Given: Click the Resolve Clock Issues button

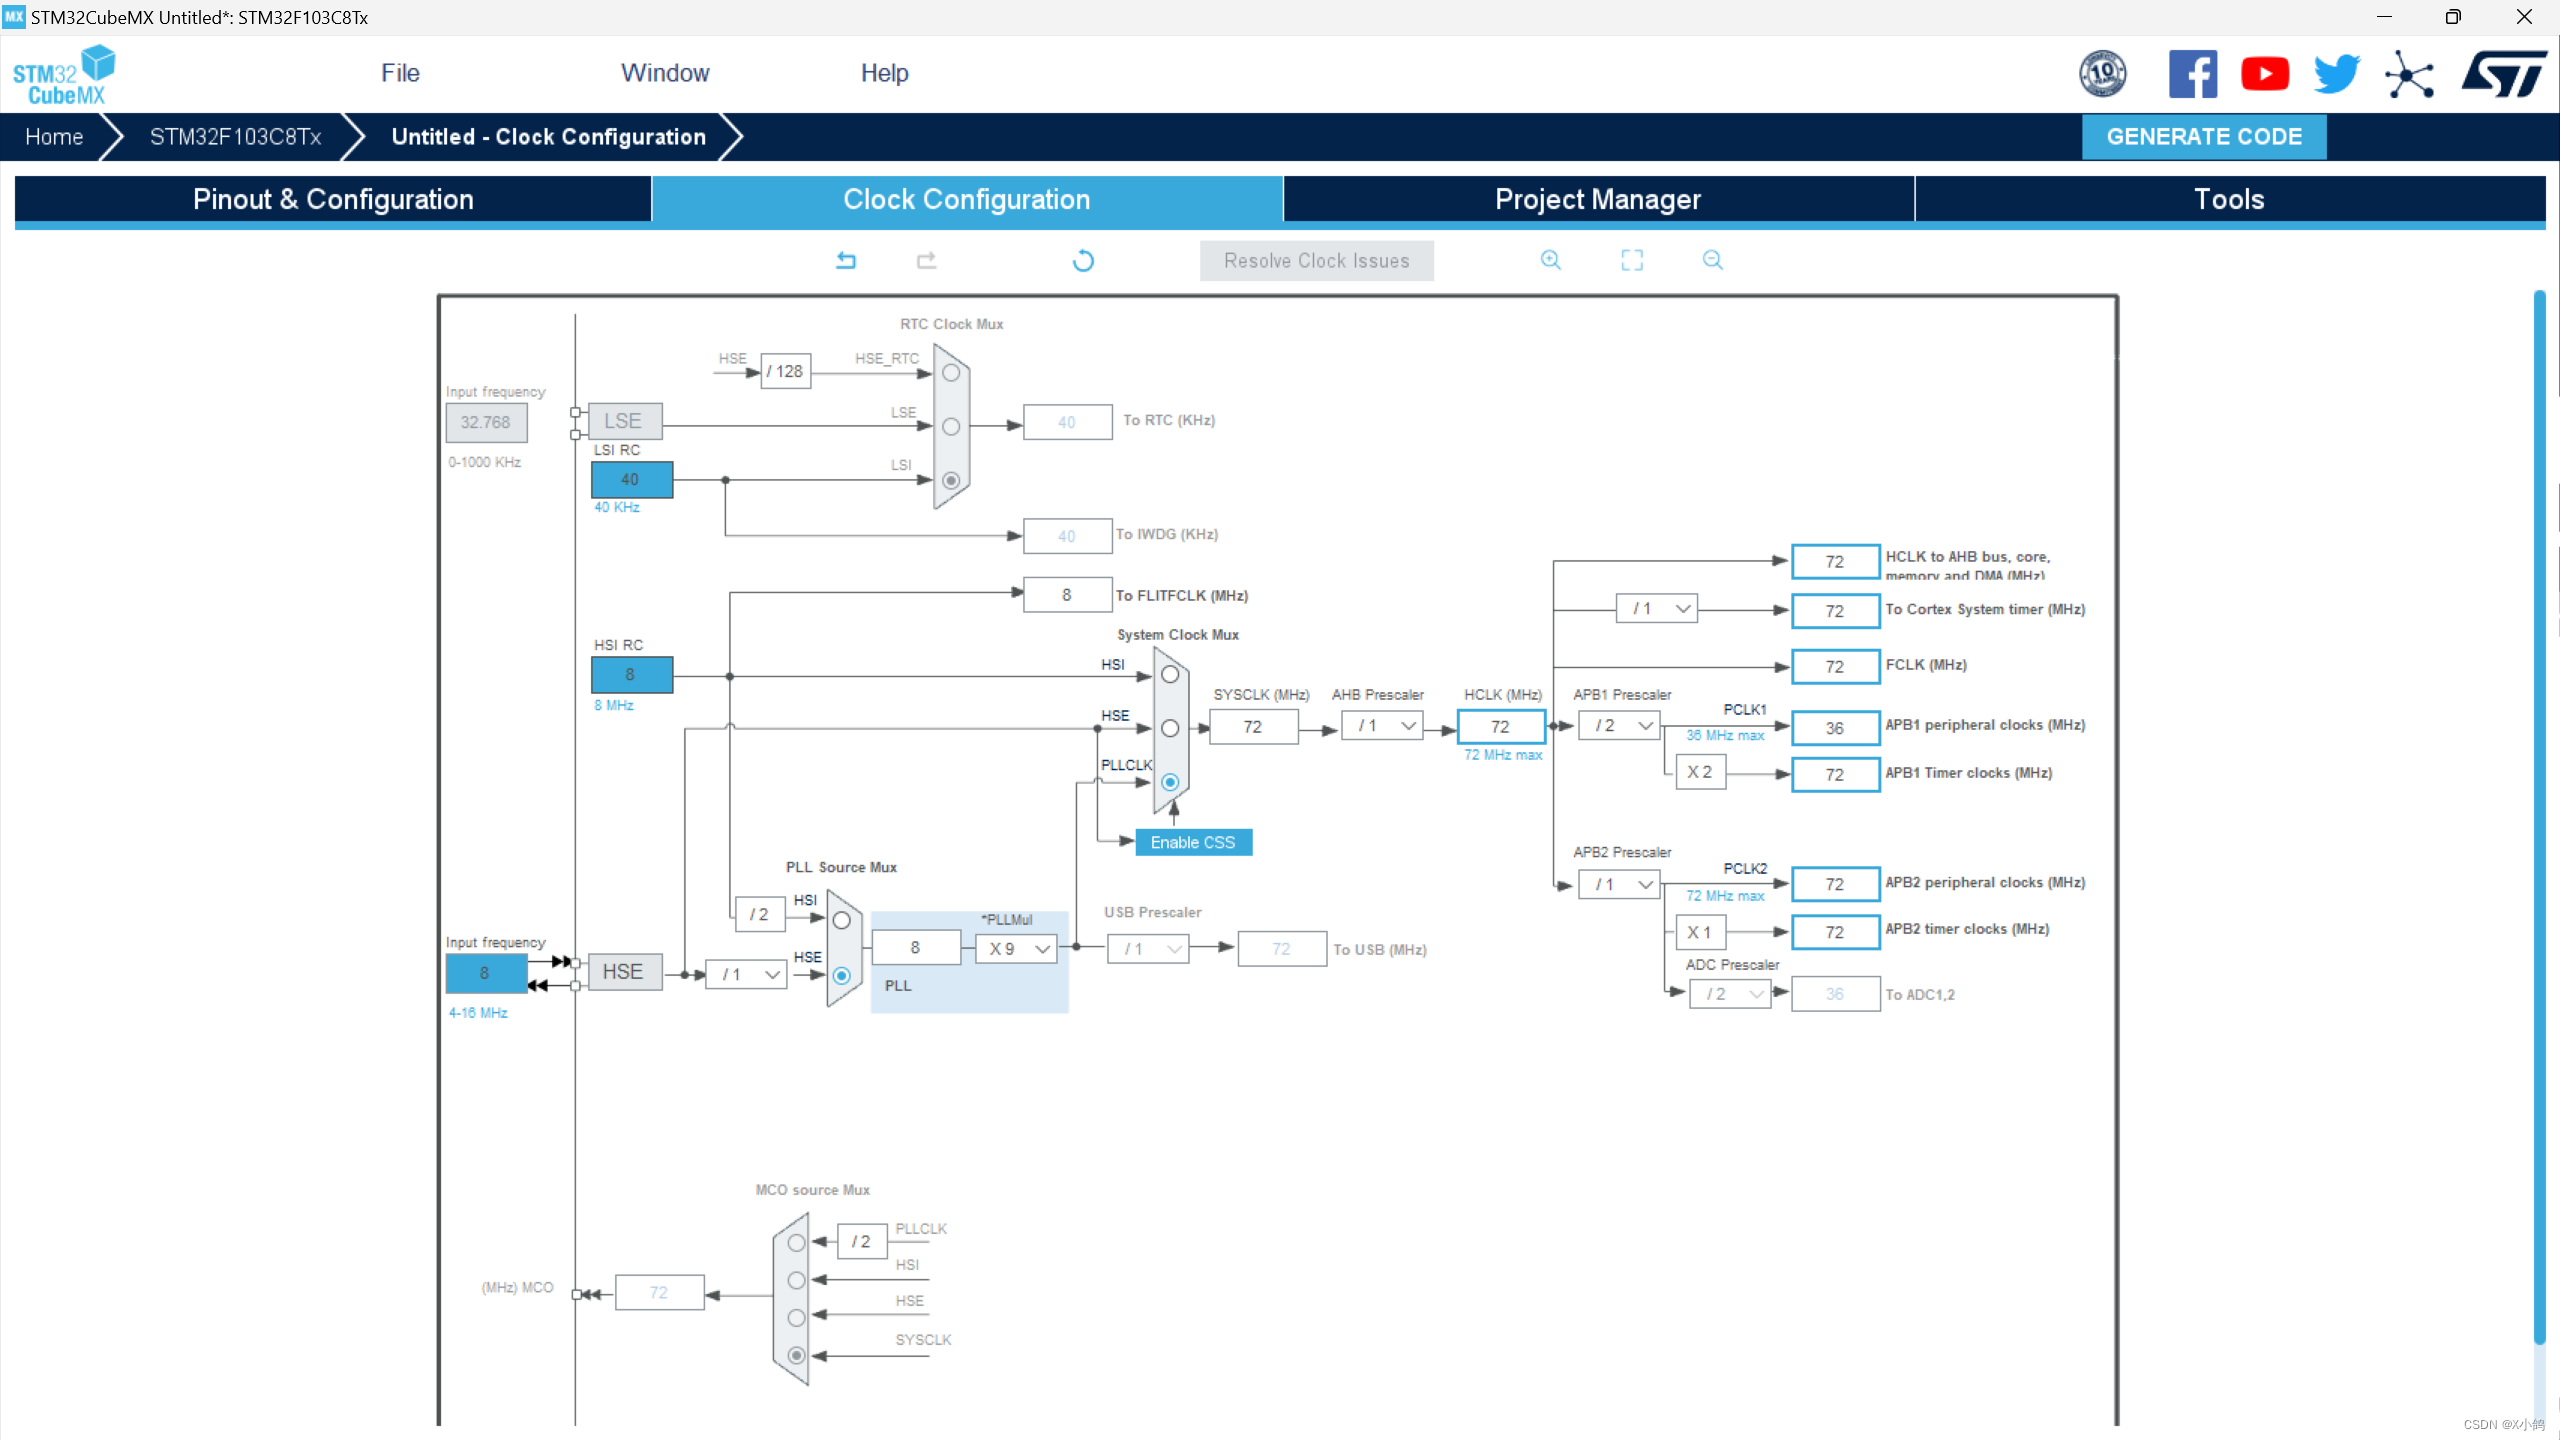Looking at the screenshot, I should point(1315,260).
